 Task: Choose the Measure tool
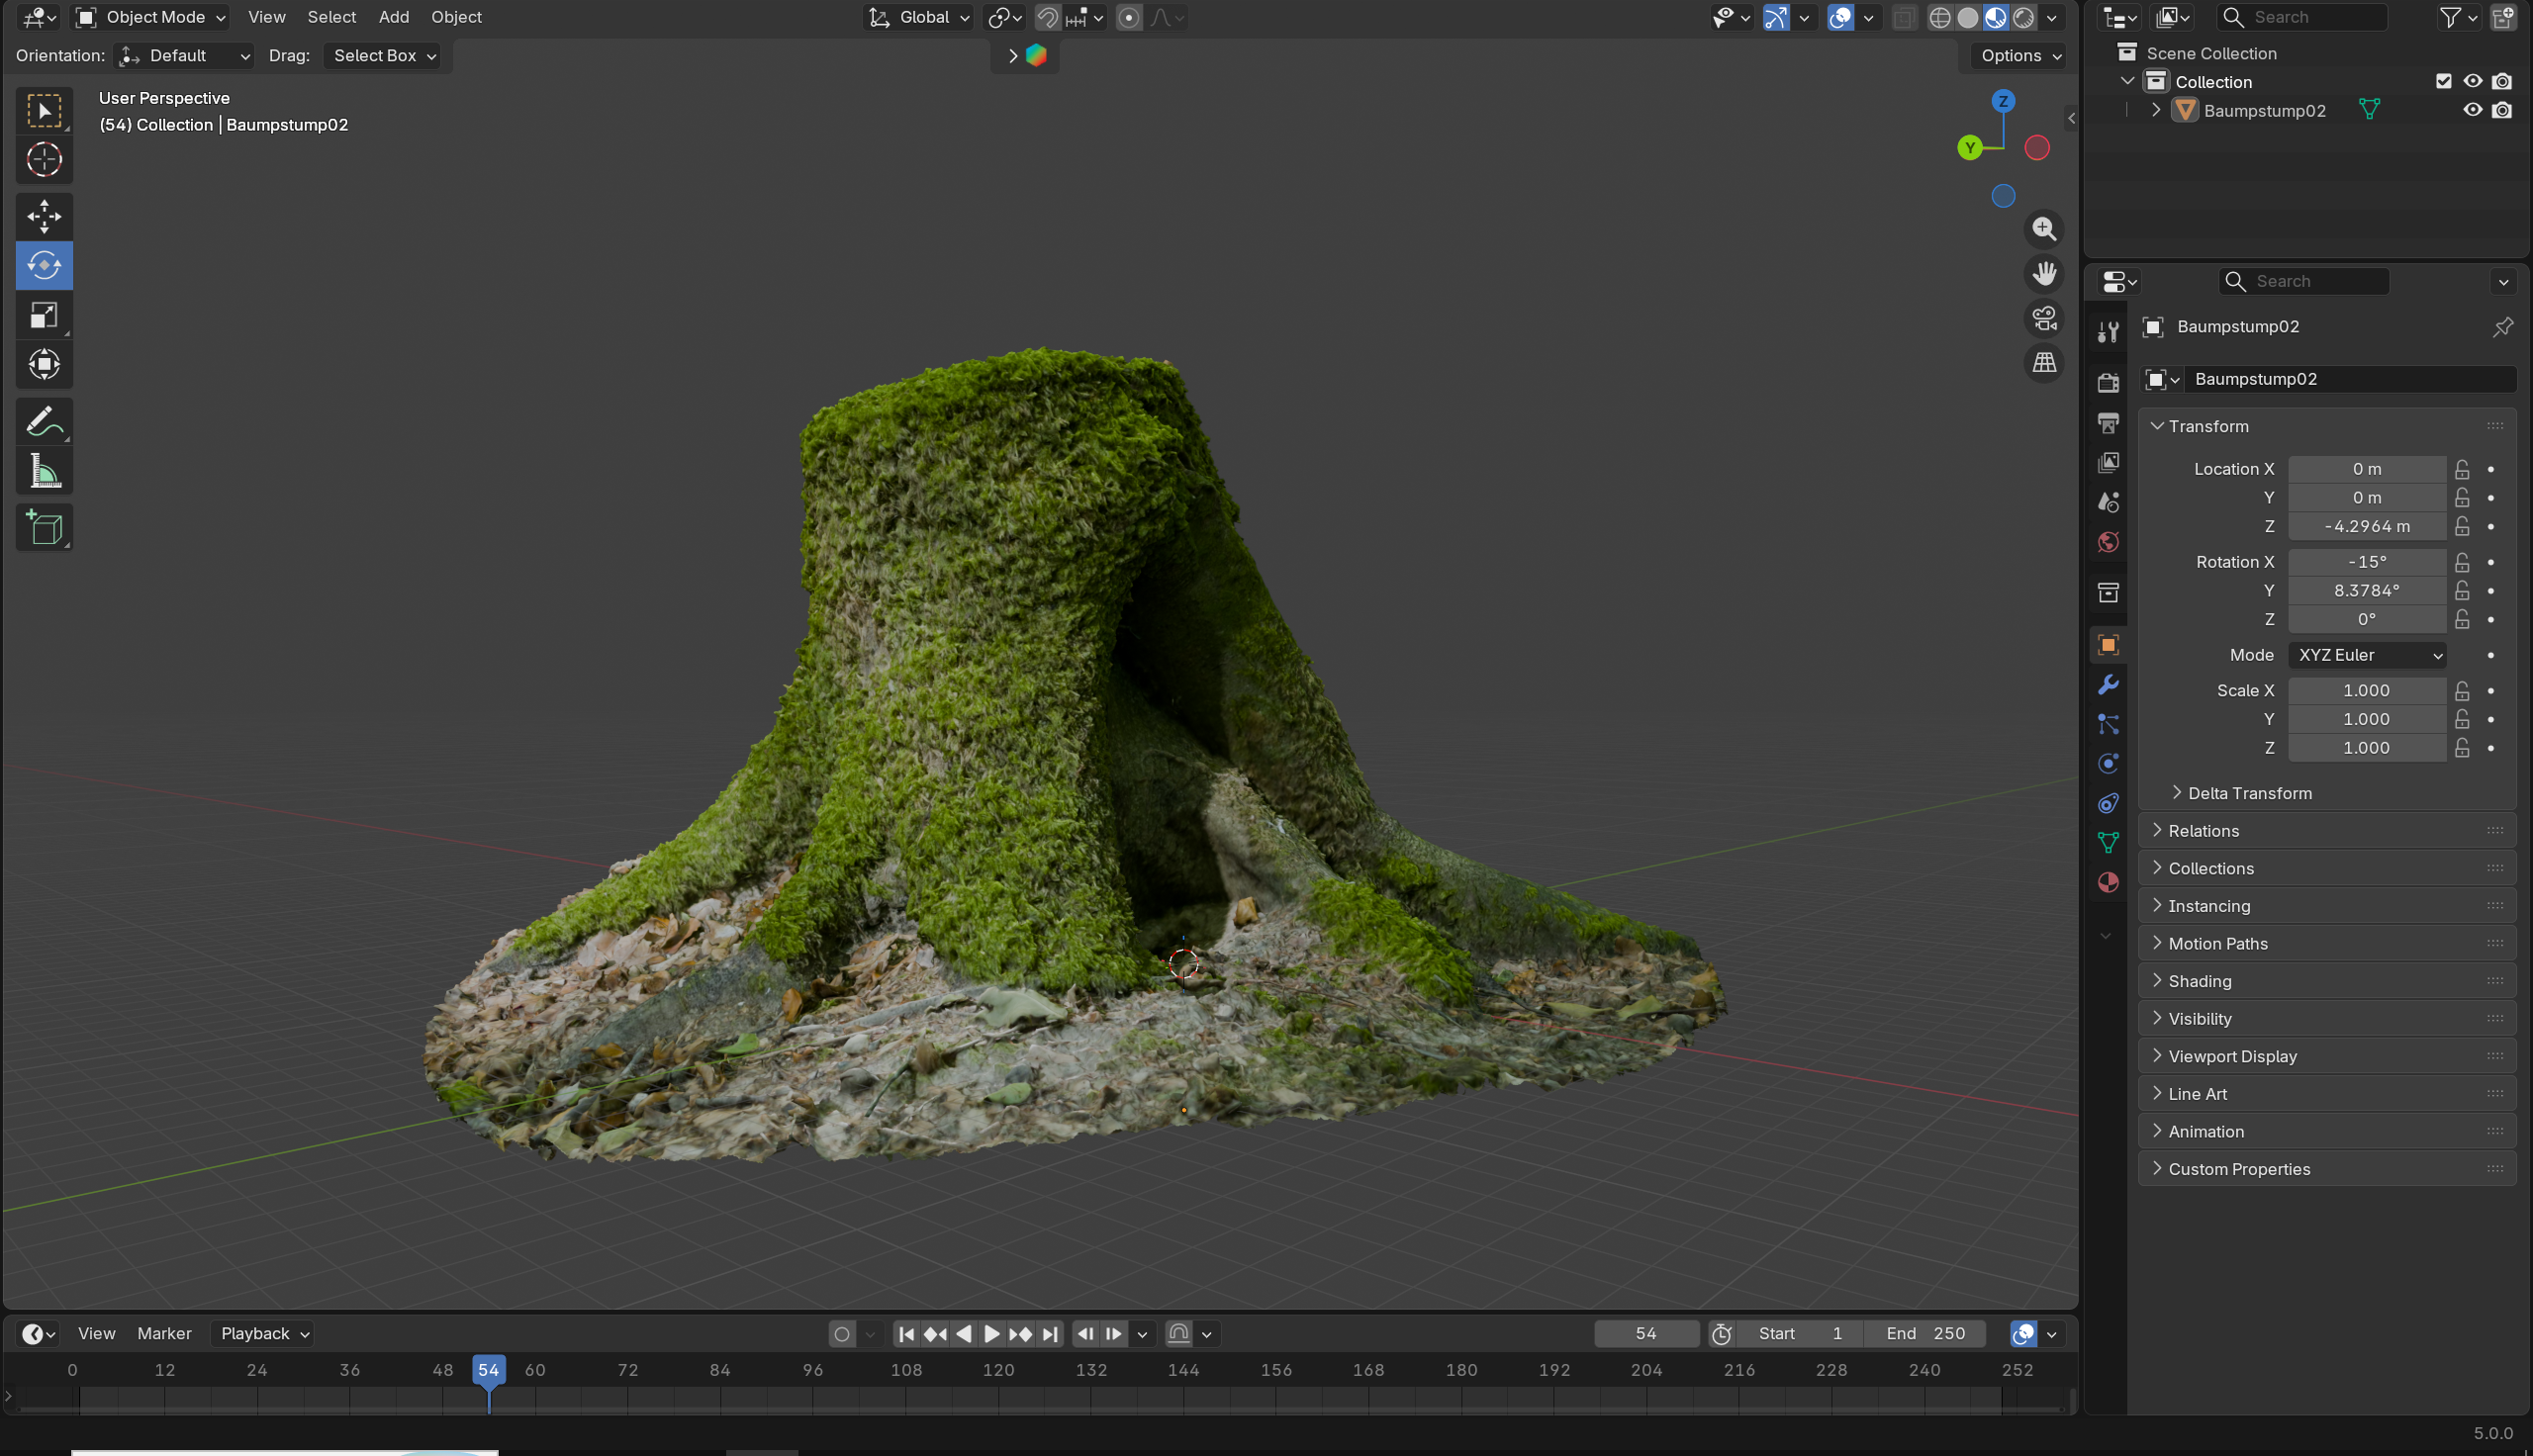(x=44, y=470)
